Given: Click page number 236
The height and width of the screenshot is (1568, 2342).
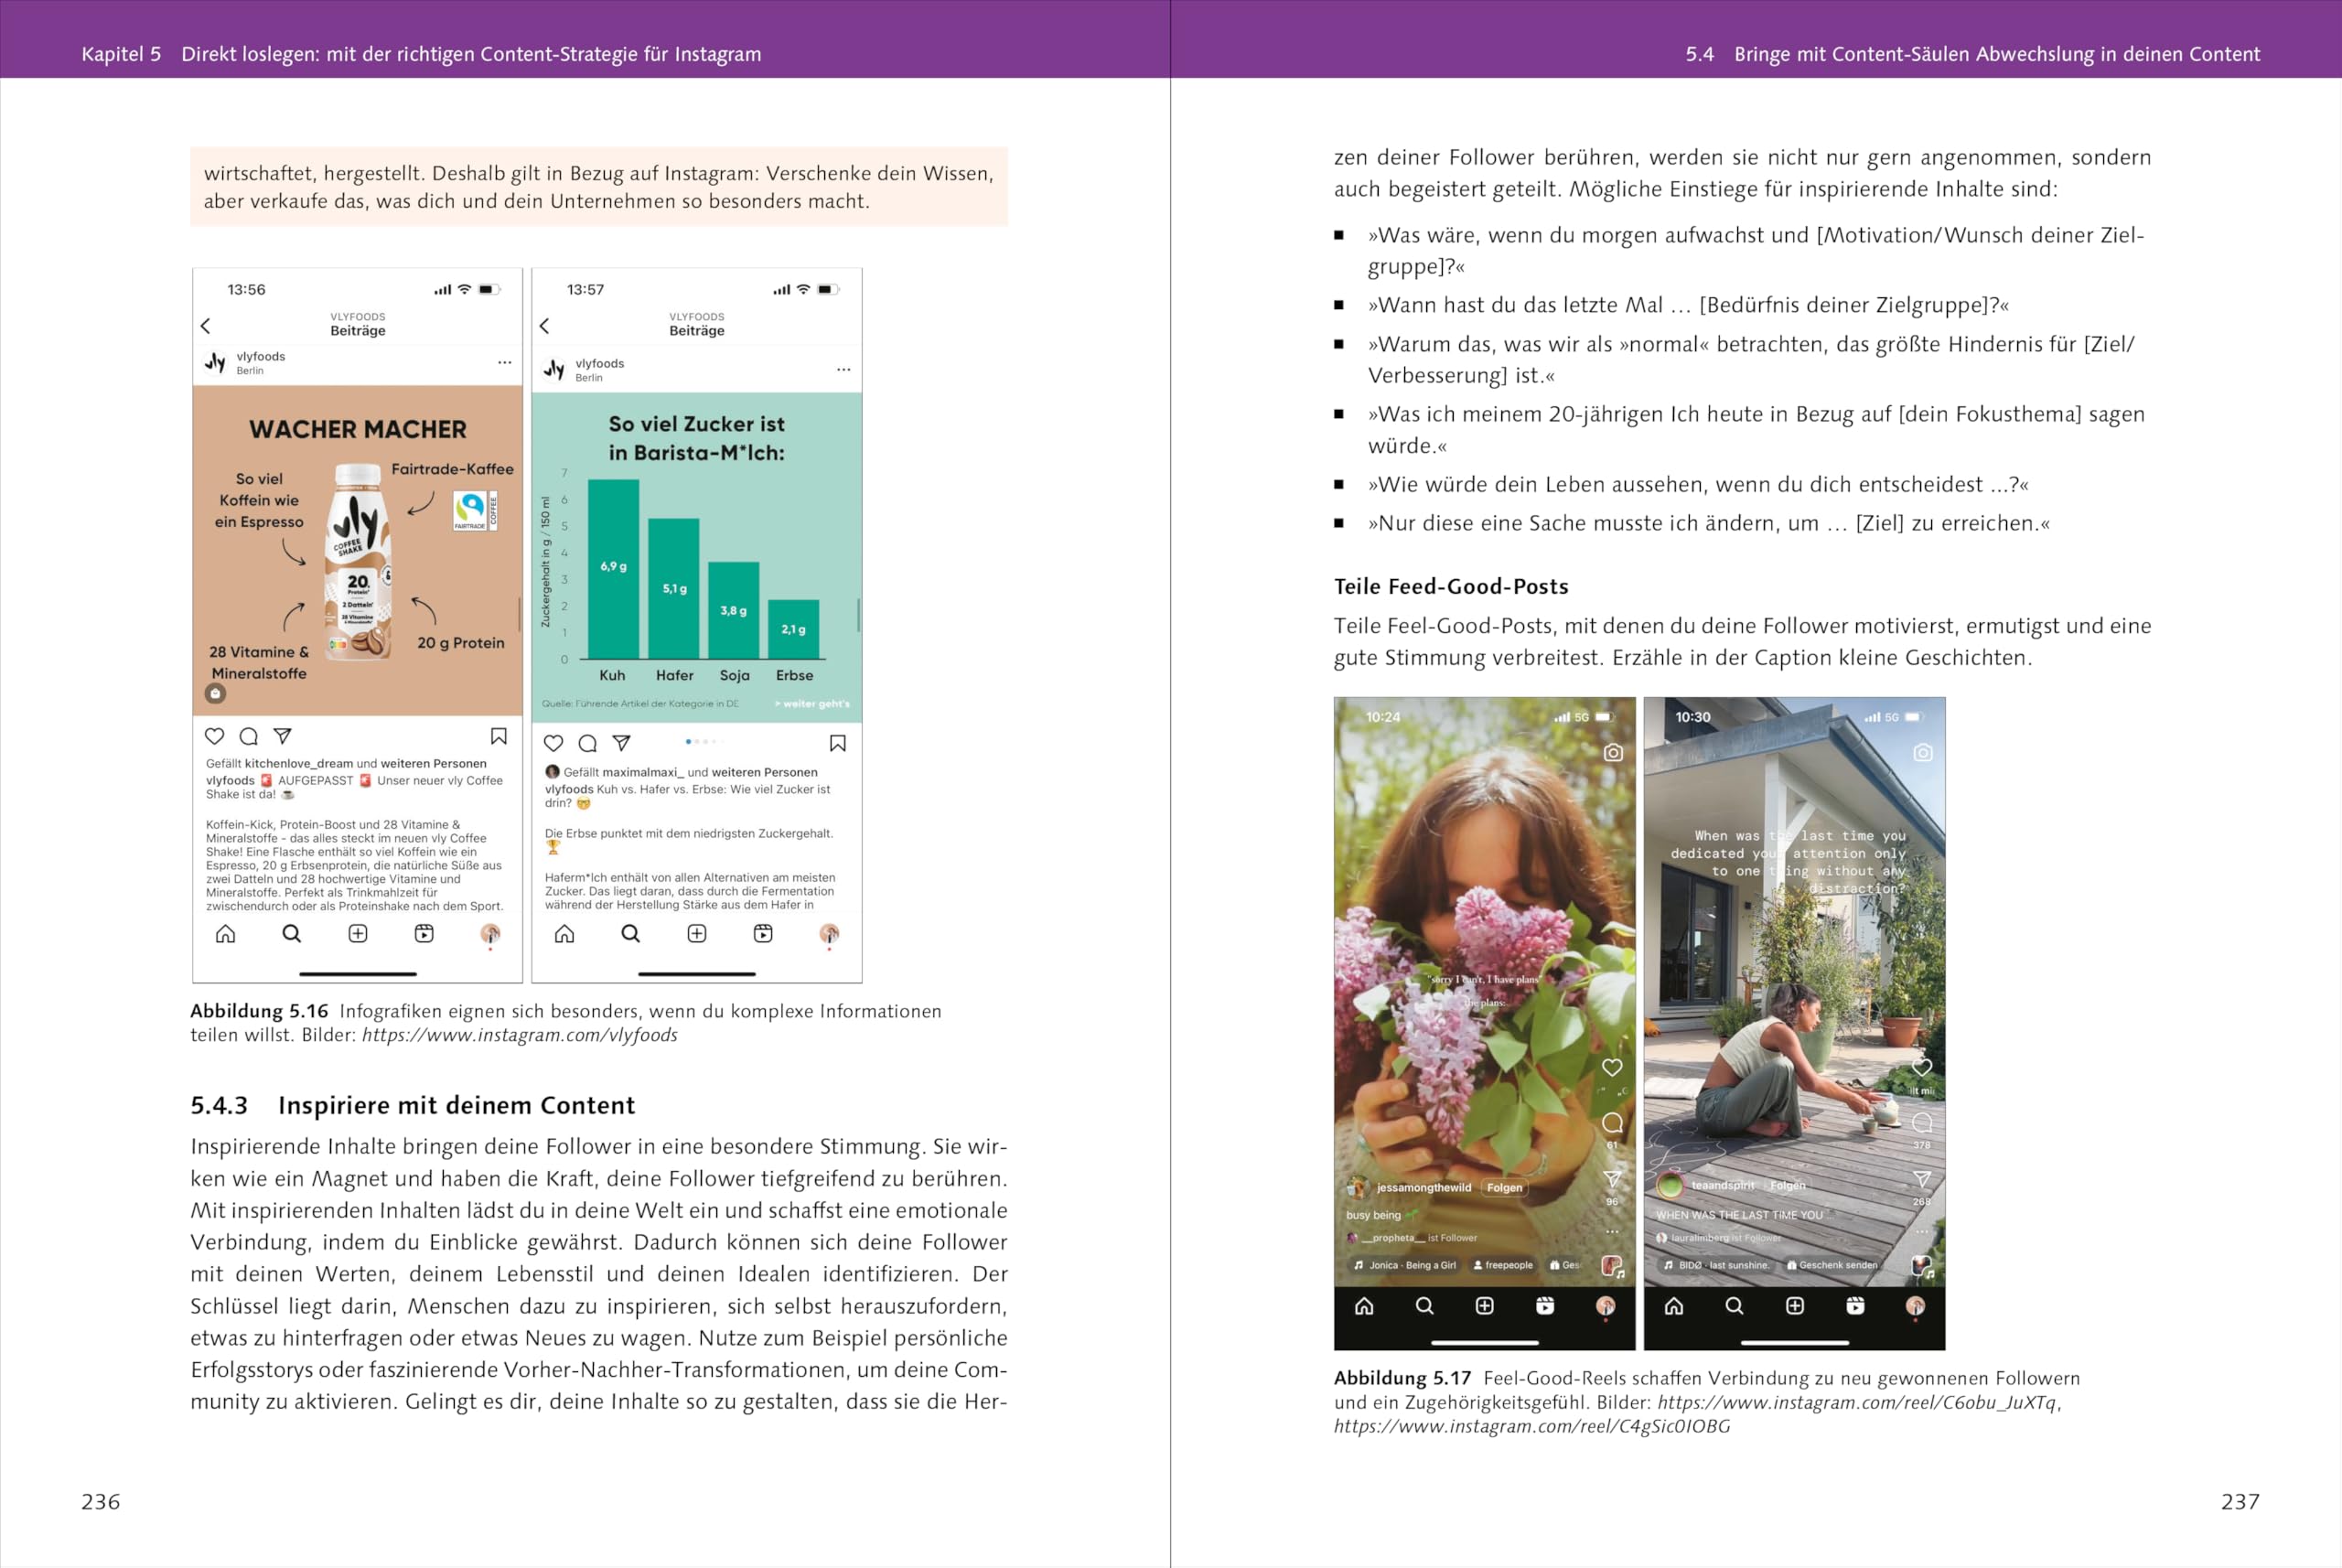Looking at the screenshot, I should pyautogui.click(x=101, y=1501).
